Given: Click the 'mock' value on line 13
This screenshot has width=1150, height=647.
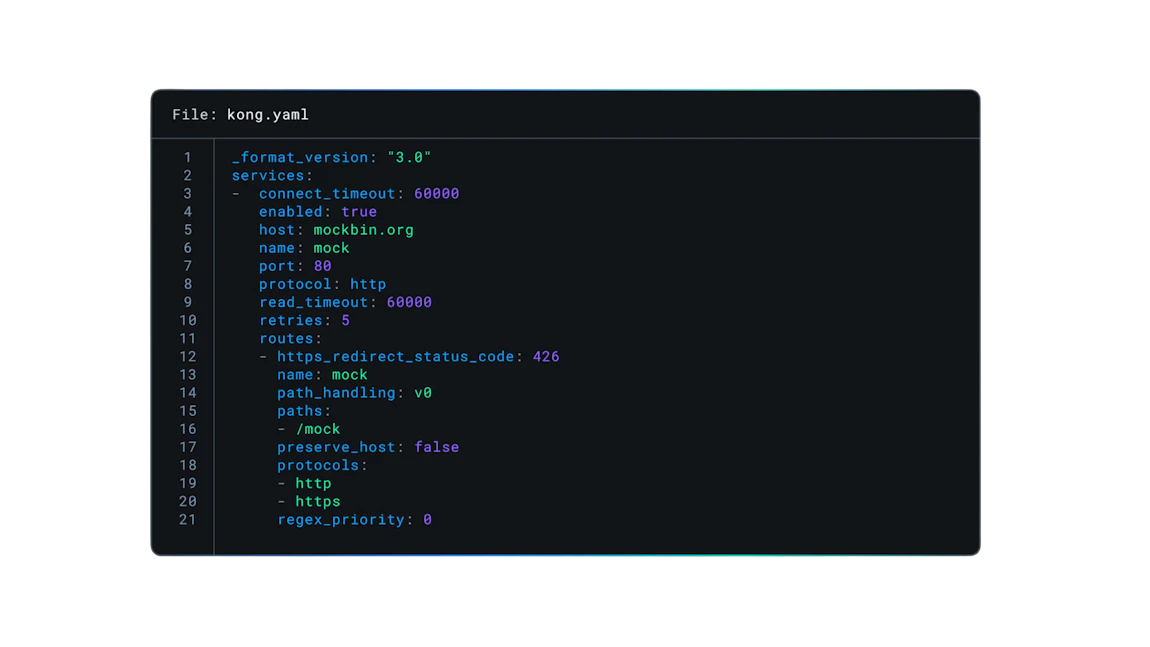Looking at the screenshot, I should tap(350, 375).
